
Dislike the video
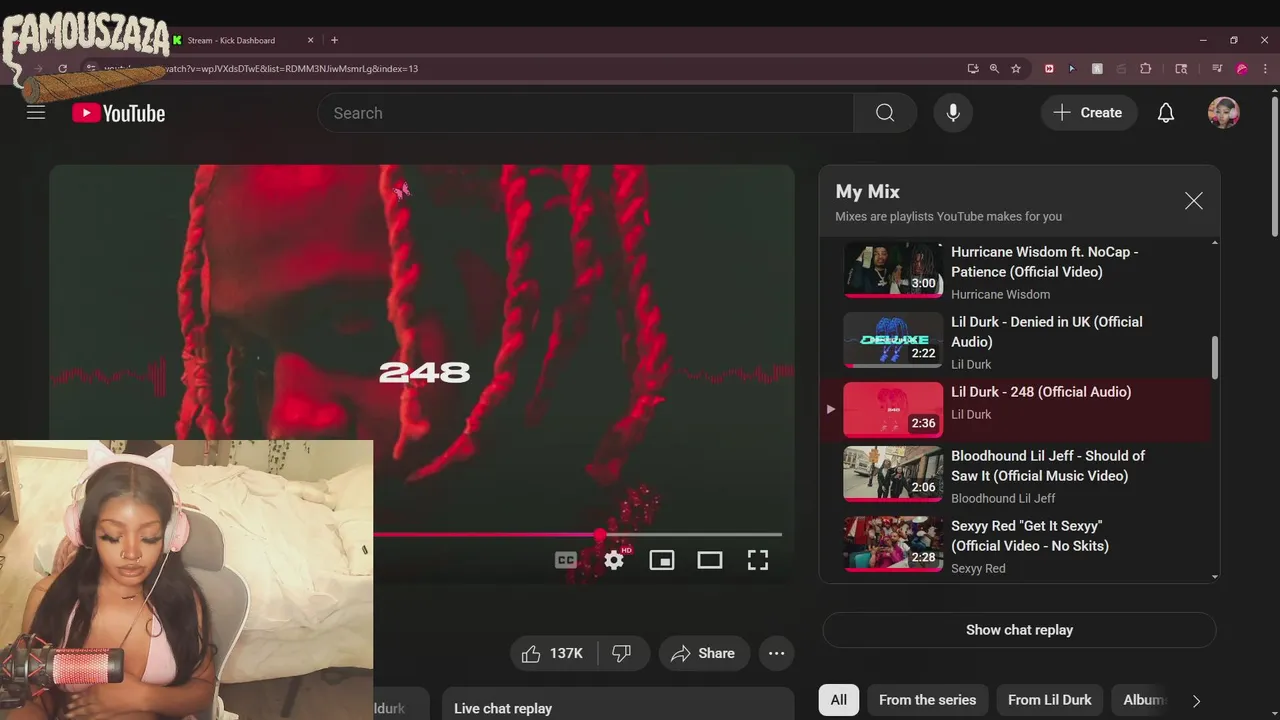pyautogui.click(x=622, y=653)
